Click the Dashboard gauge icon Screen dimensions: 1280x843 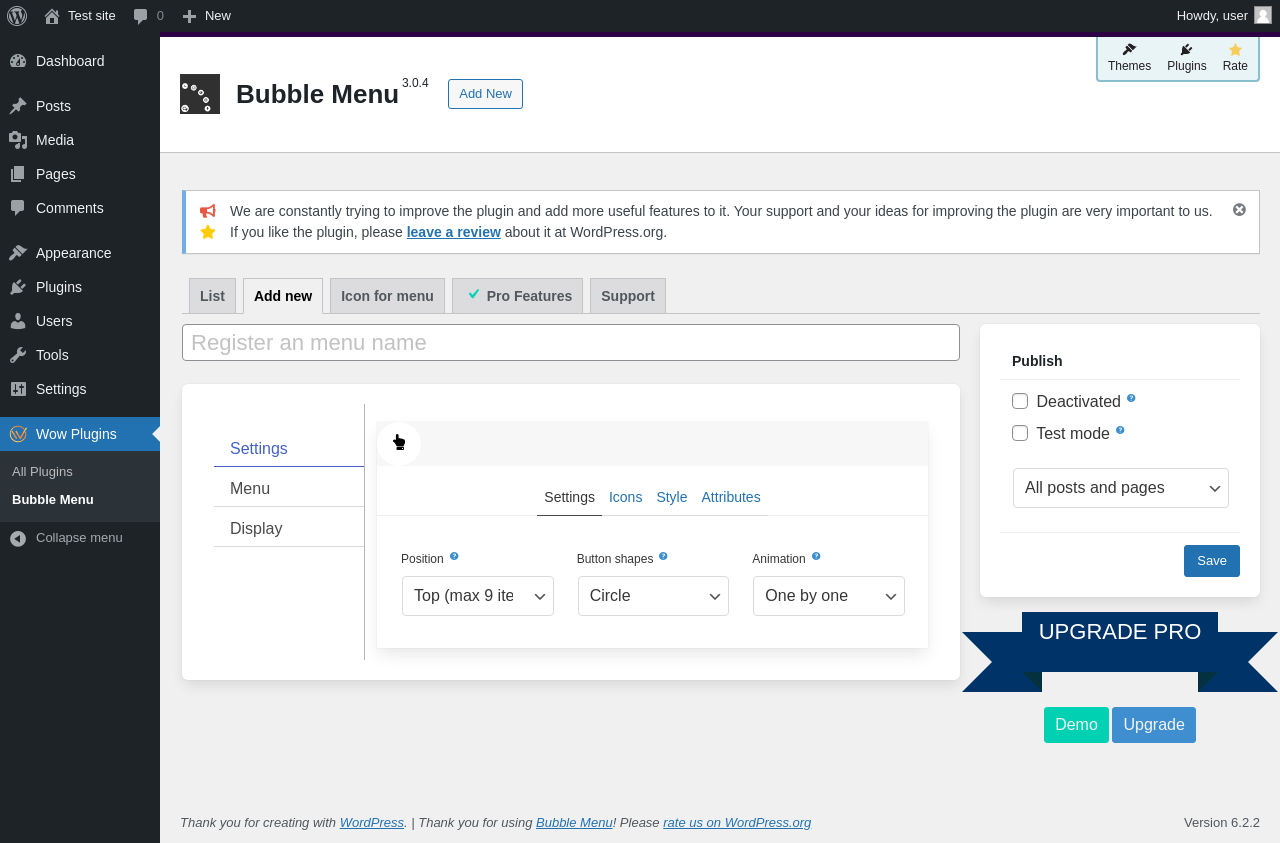click(x=18, y=61)
